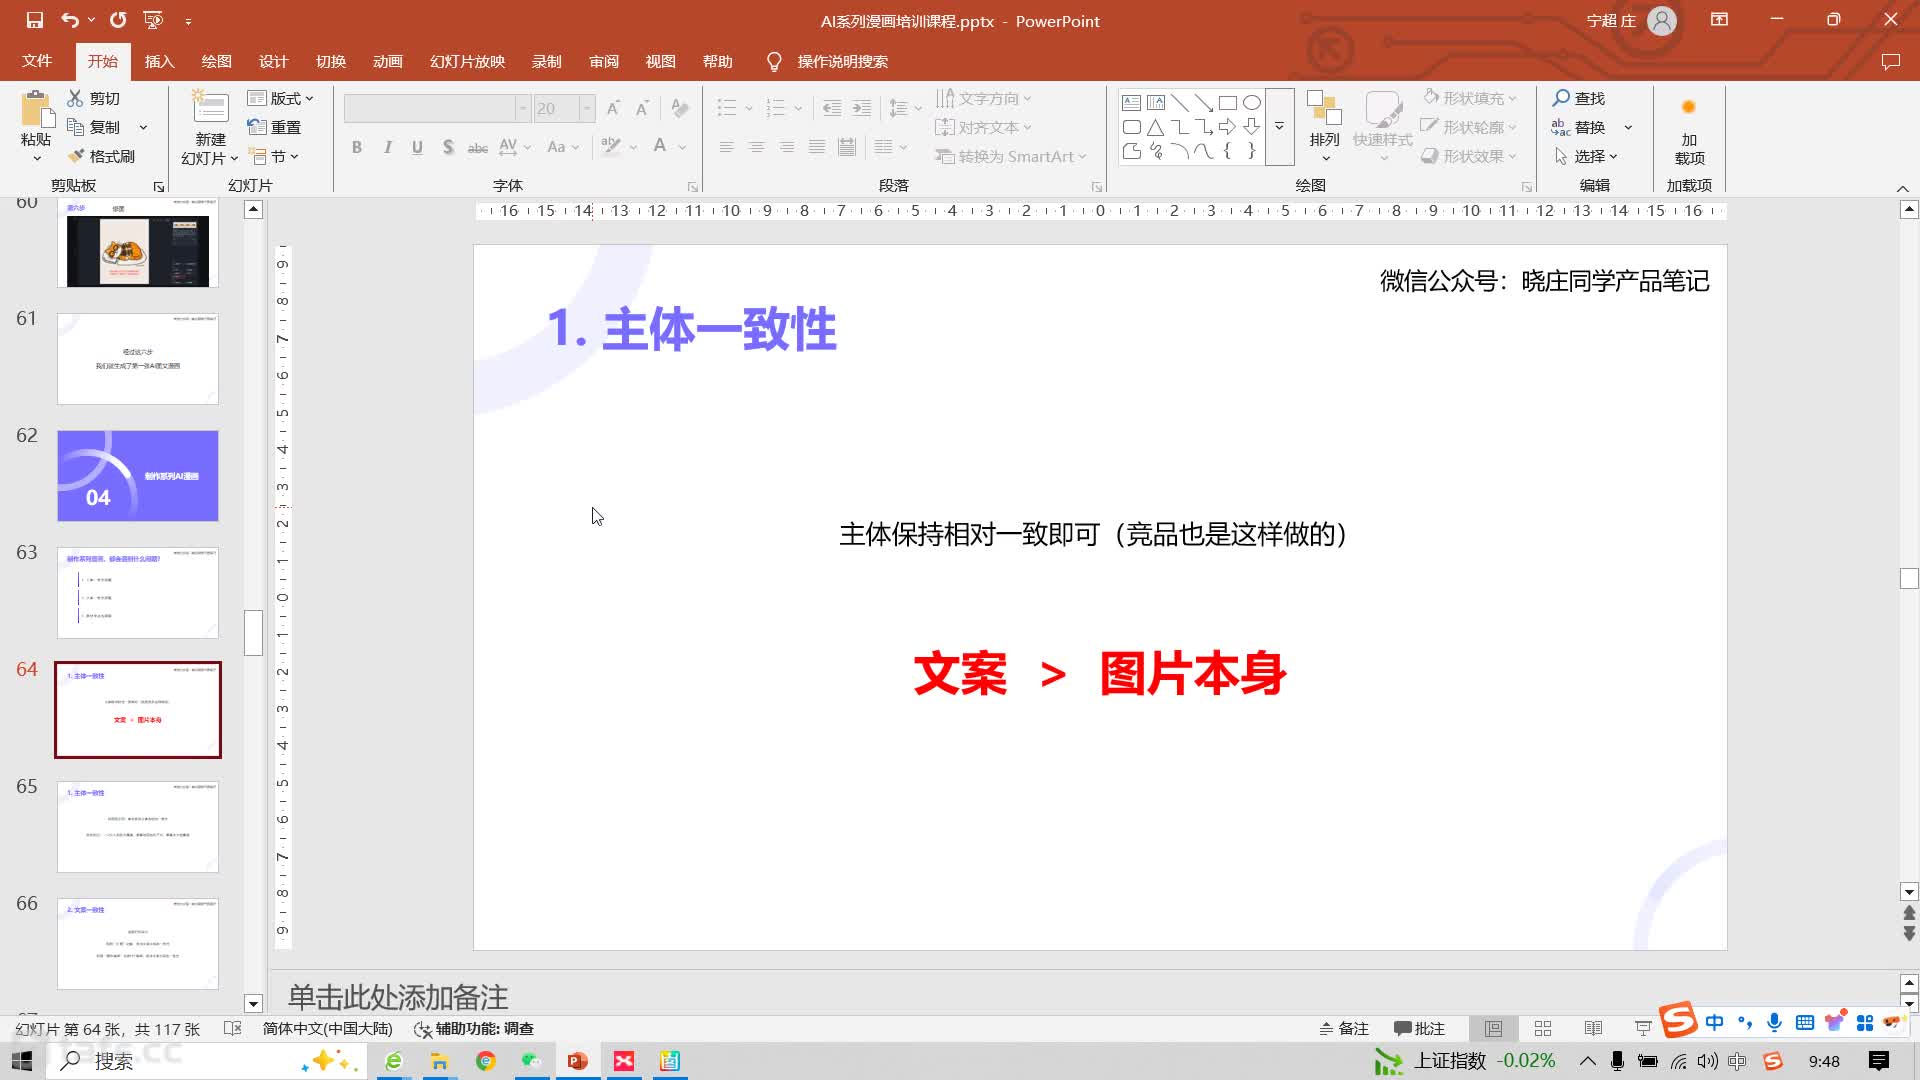Viewport: 1920px width, 1080px height.
Task: Click the Save icon in title bar
Action: [x=35, y=20]
